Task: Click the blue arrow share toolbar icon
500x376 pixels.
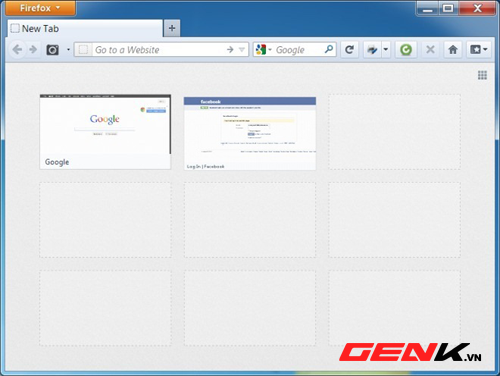Action: tap(372, 50)
